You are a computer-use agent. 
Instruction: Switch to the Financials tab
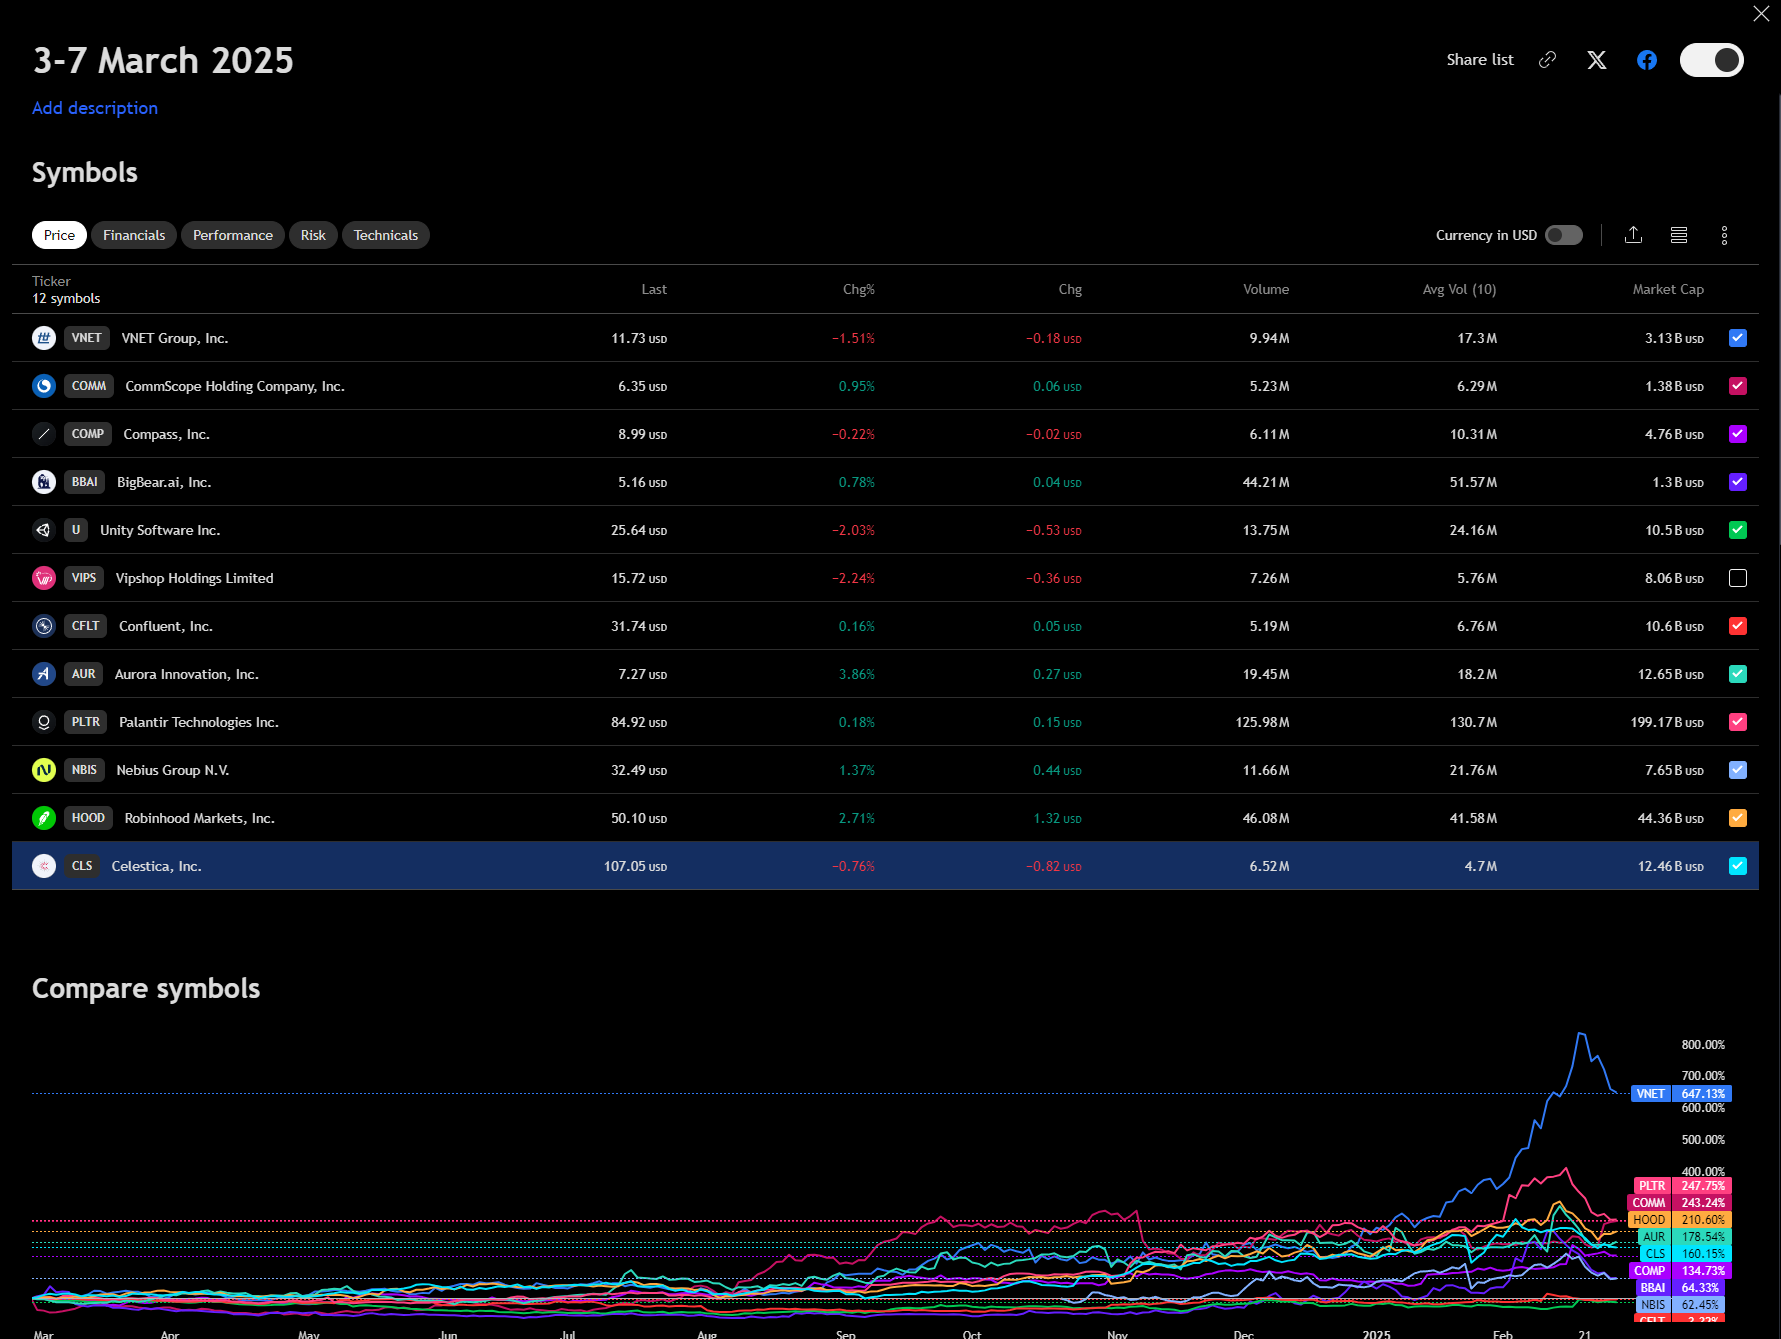[134, 235]
